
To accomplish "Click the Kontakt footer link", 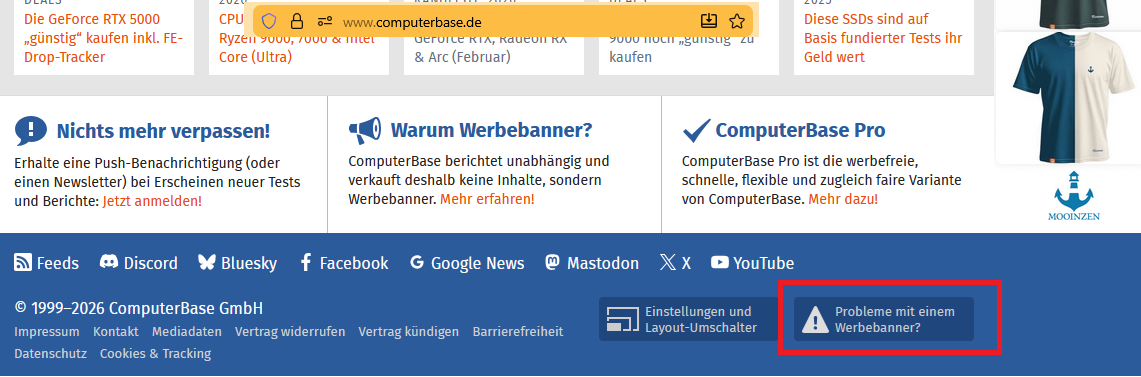I will 116,331.
